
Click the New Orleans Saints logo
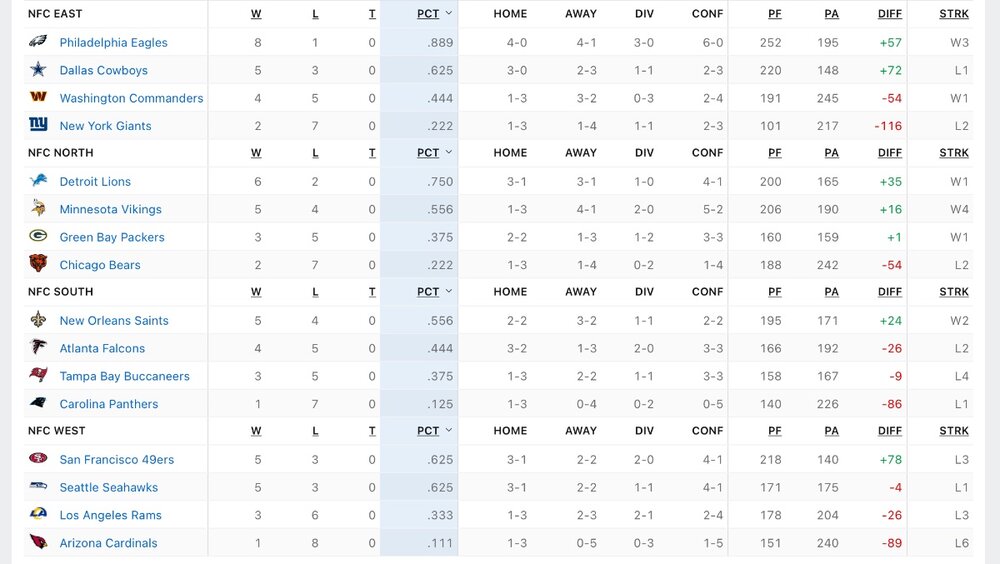tap(38, 320)
